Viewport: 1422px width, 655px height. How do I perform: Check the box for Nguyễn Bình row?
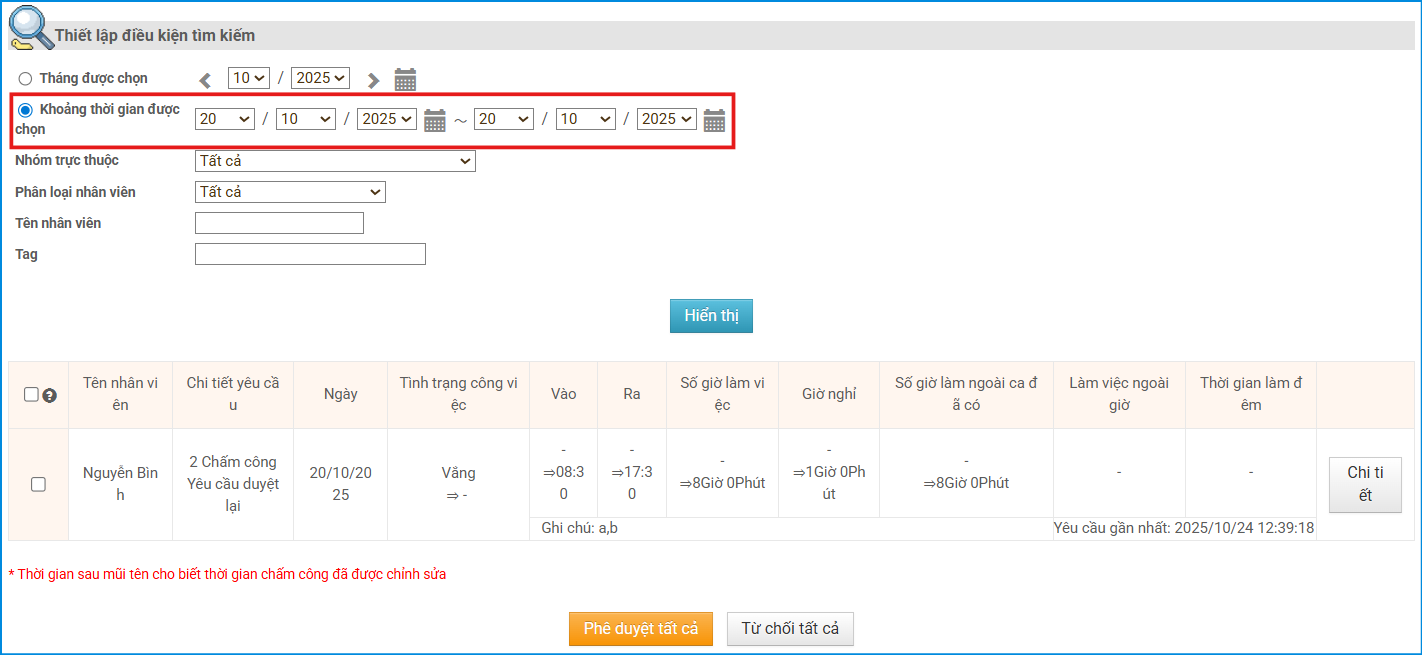click(x=38, y=484)
